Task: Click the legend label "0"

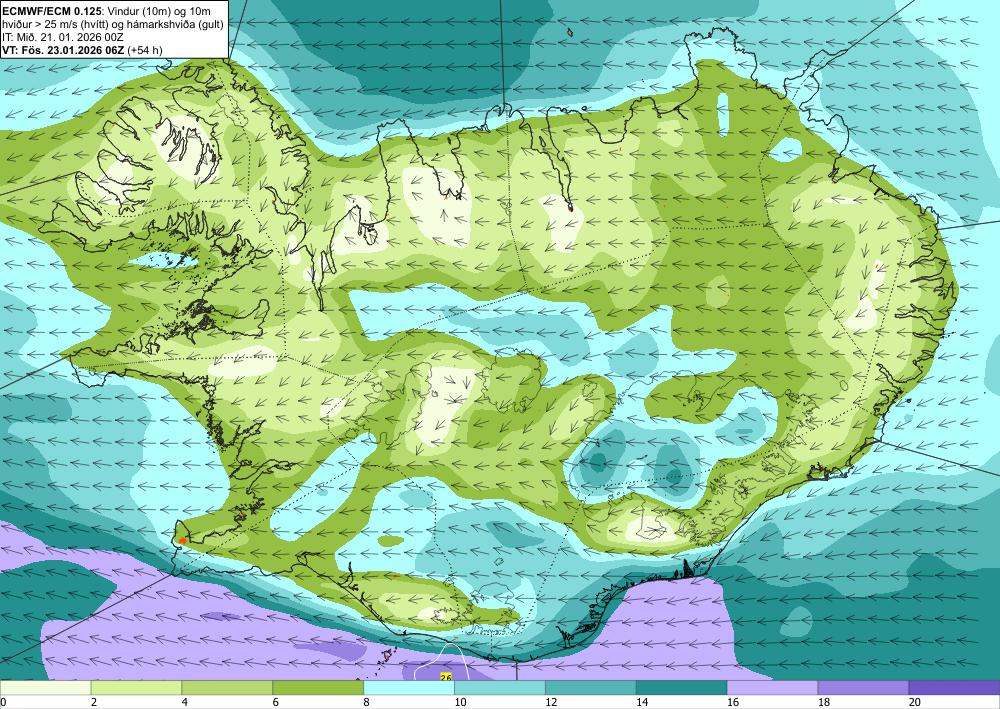Action: pos(3,702)
